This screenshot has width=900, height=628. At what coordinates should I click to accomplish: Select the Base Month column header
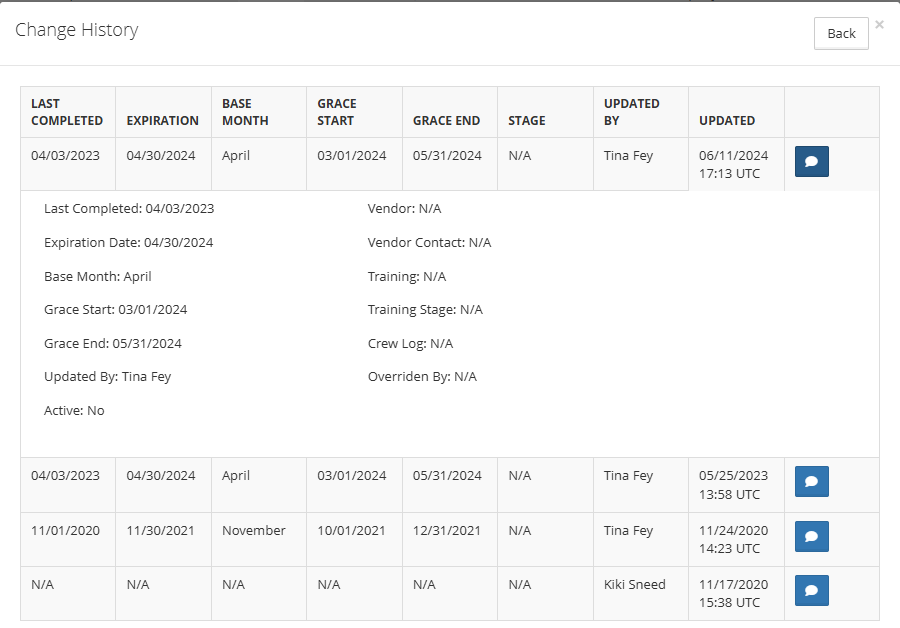(x=245, y=112)
